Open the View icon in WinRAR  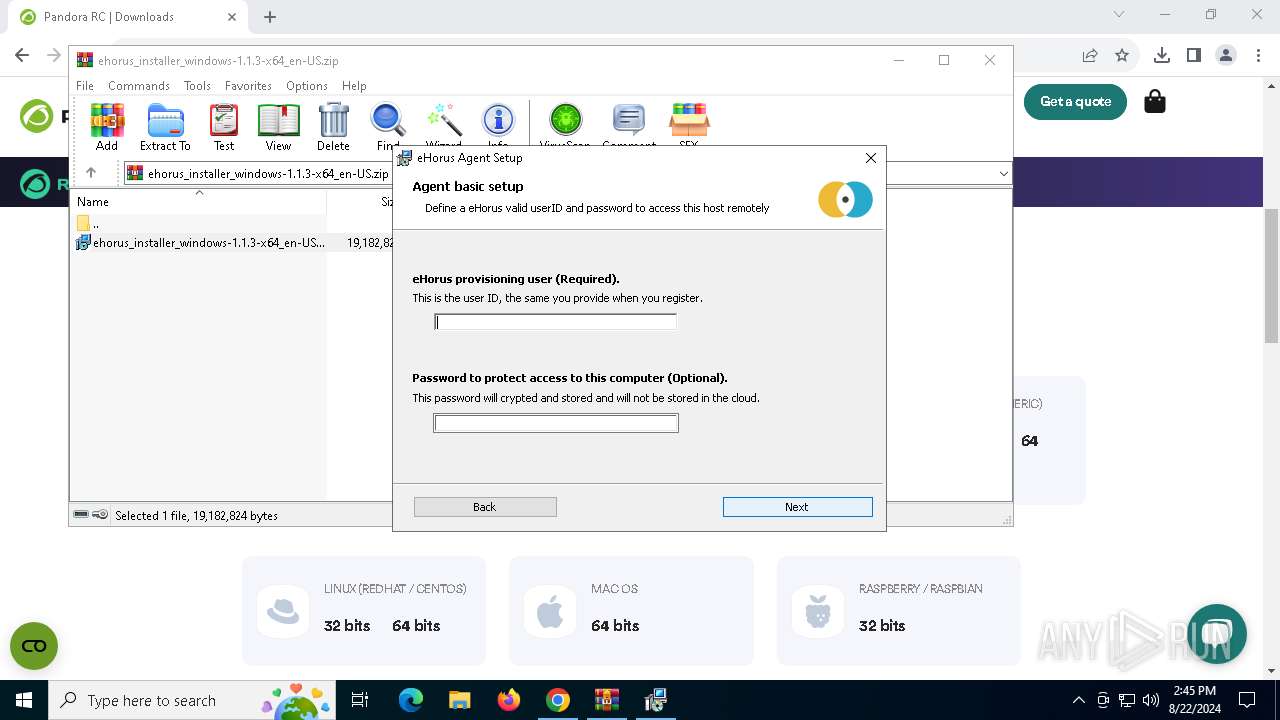click(278, 126)
